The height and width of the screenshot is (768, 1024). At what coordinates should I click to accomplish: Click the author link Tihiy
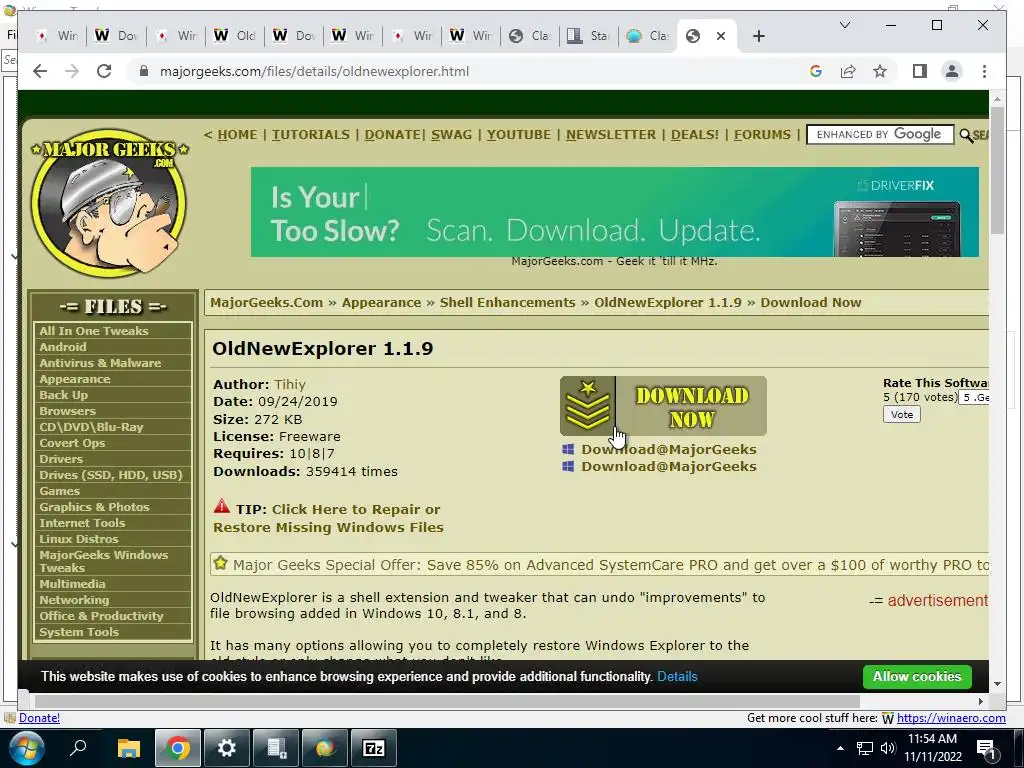coord(290,385)
